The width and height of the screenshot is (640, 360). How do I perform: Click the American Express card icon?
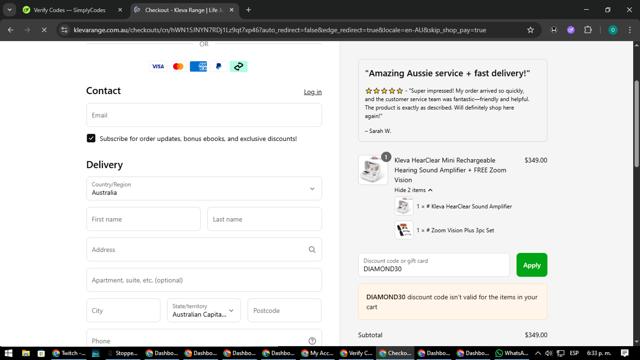tap(198, 66)
